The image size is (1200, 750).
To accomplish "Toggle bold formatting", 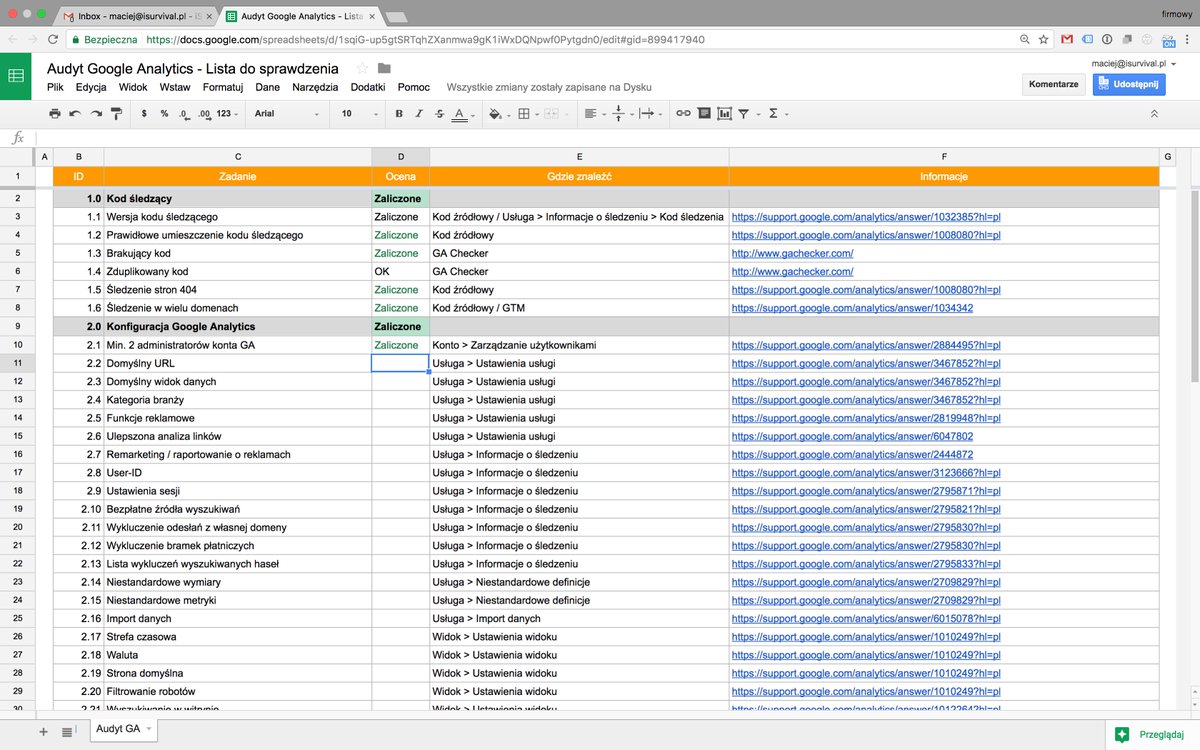I will coord(399,113).
